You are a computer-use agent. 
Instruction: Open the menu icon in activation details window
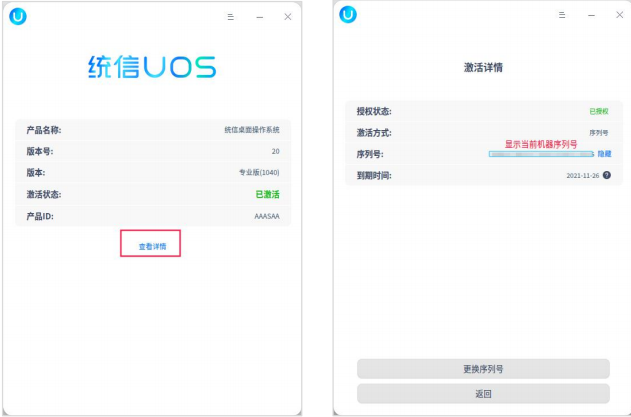[x=562, y=15]
